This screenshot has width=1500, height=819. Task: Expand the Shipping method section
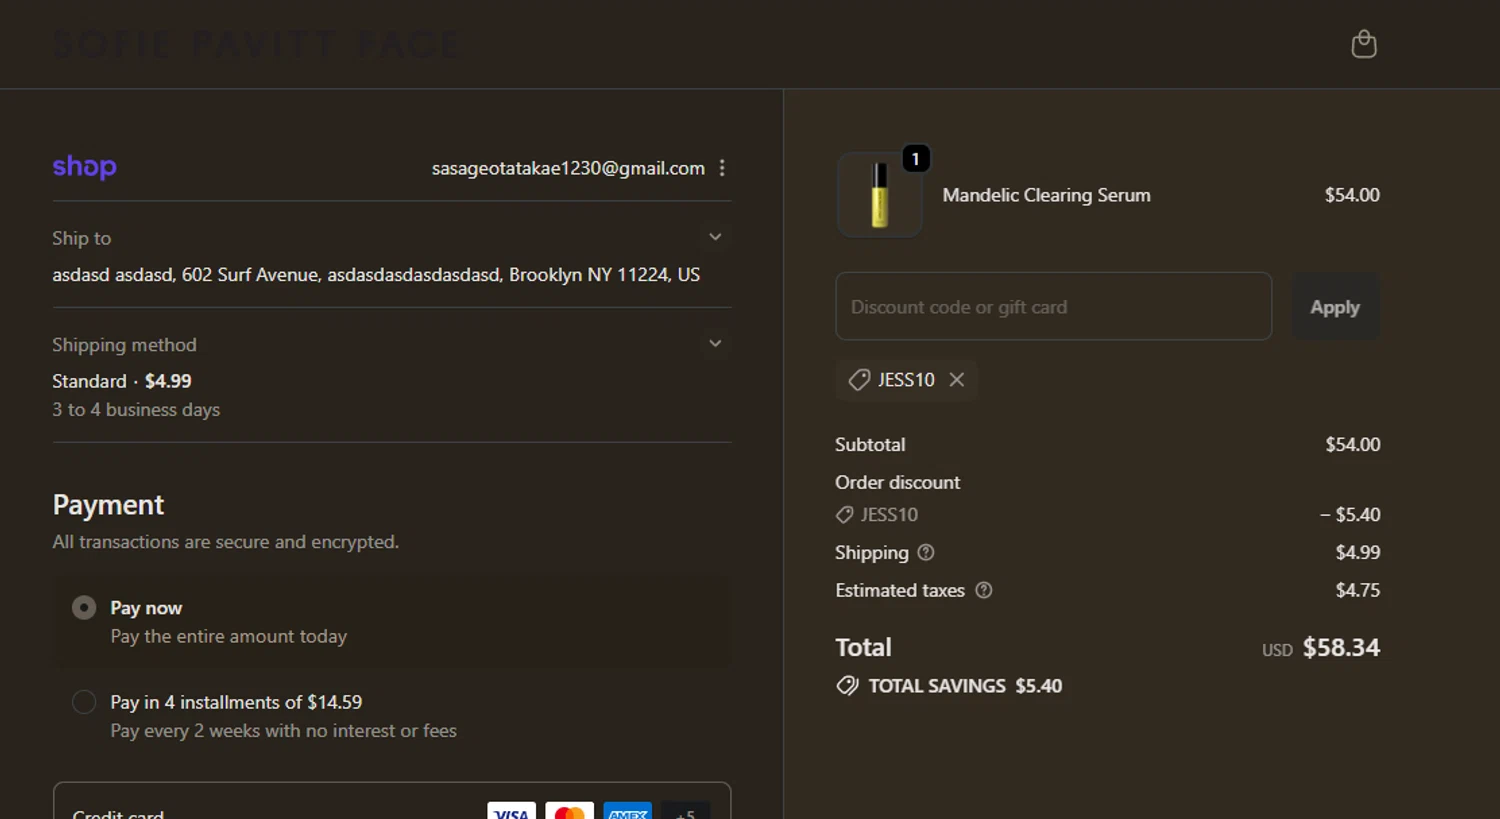pos(715,344)
